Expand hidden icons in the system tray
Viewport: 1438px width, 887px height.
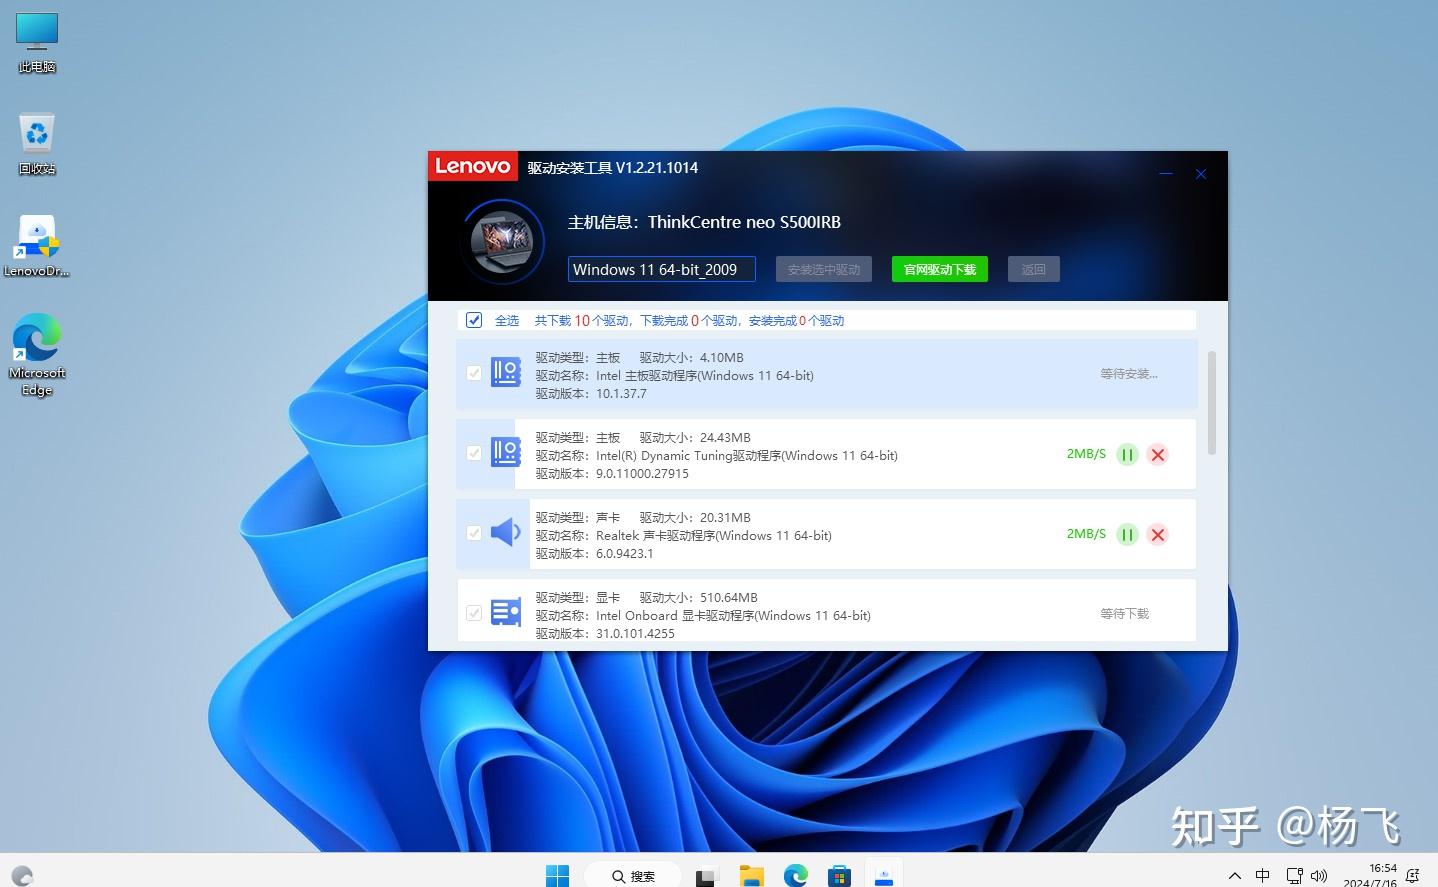pyautogui.click(x=1235, y=874)
